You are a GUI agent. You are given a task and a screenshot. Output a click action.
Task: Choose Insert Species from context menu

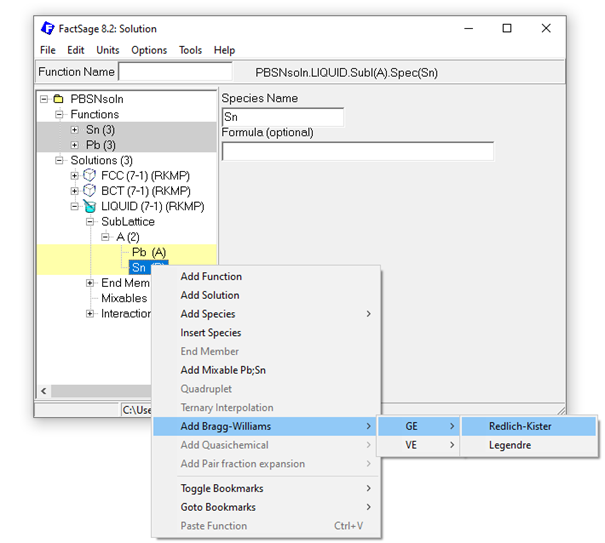point(266,333)
